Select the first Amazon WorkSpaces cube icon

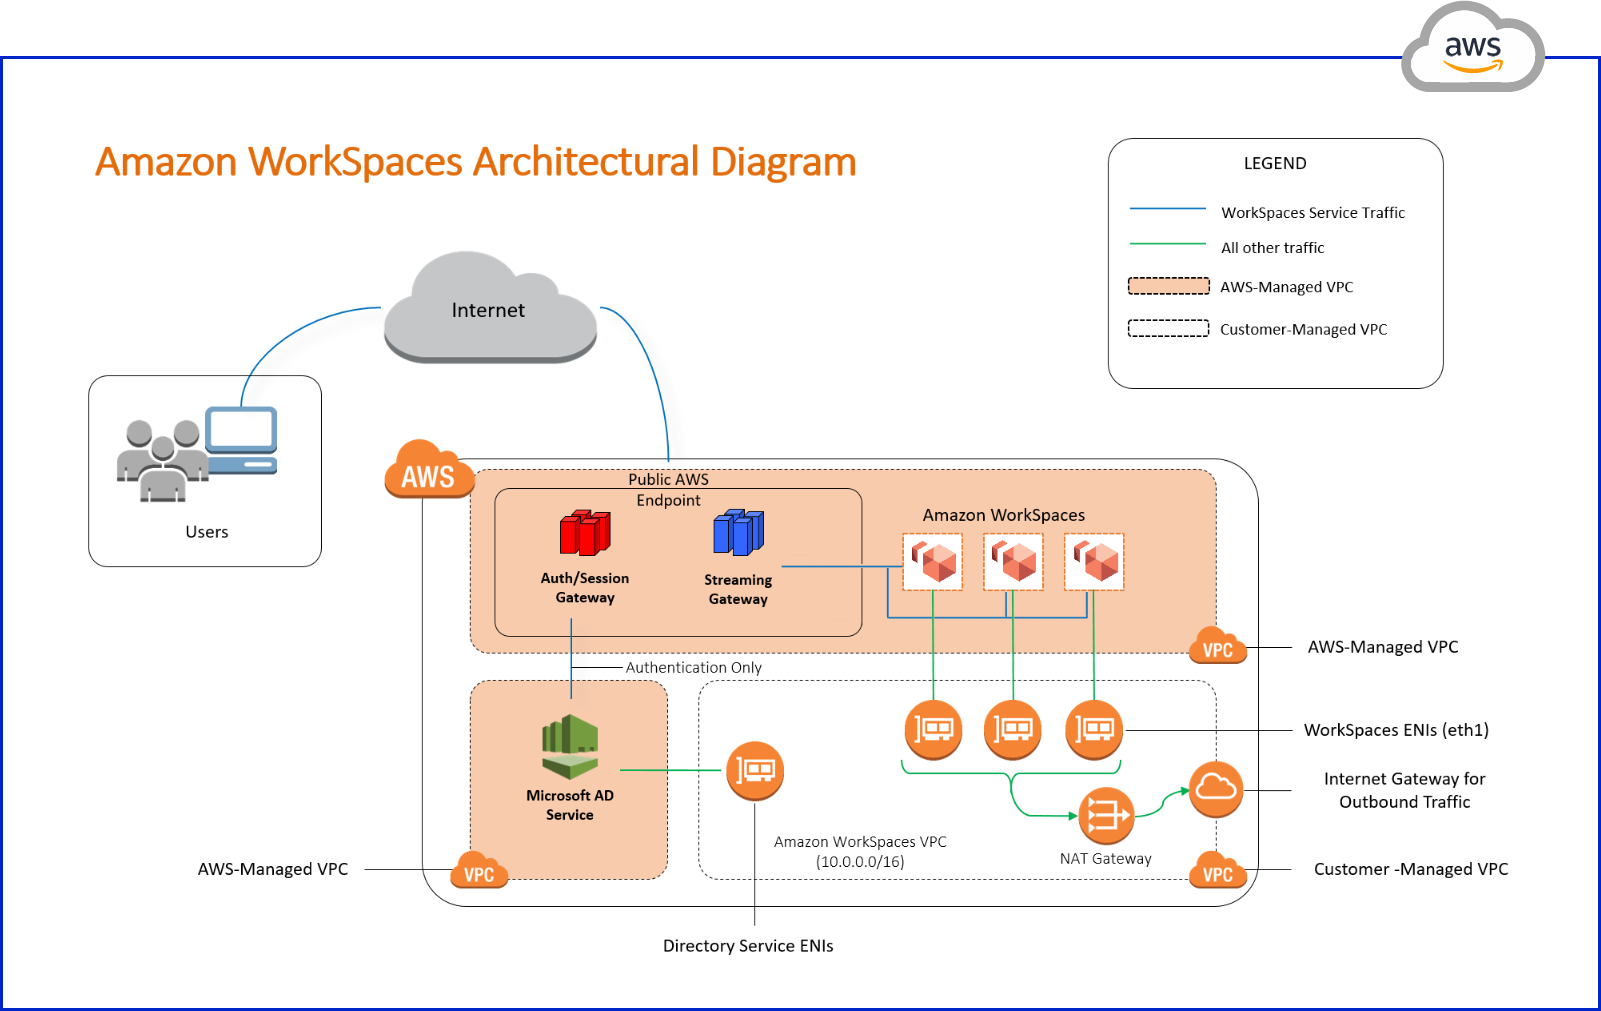point(933,562)
